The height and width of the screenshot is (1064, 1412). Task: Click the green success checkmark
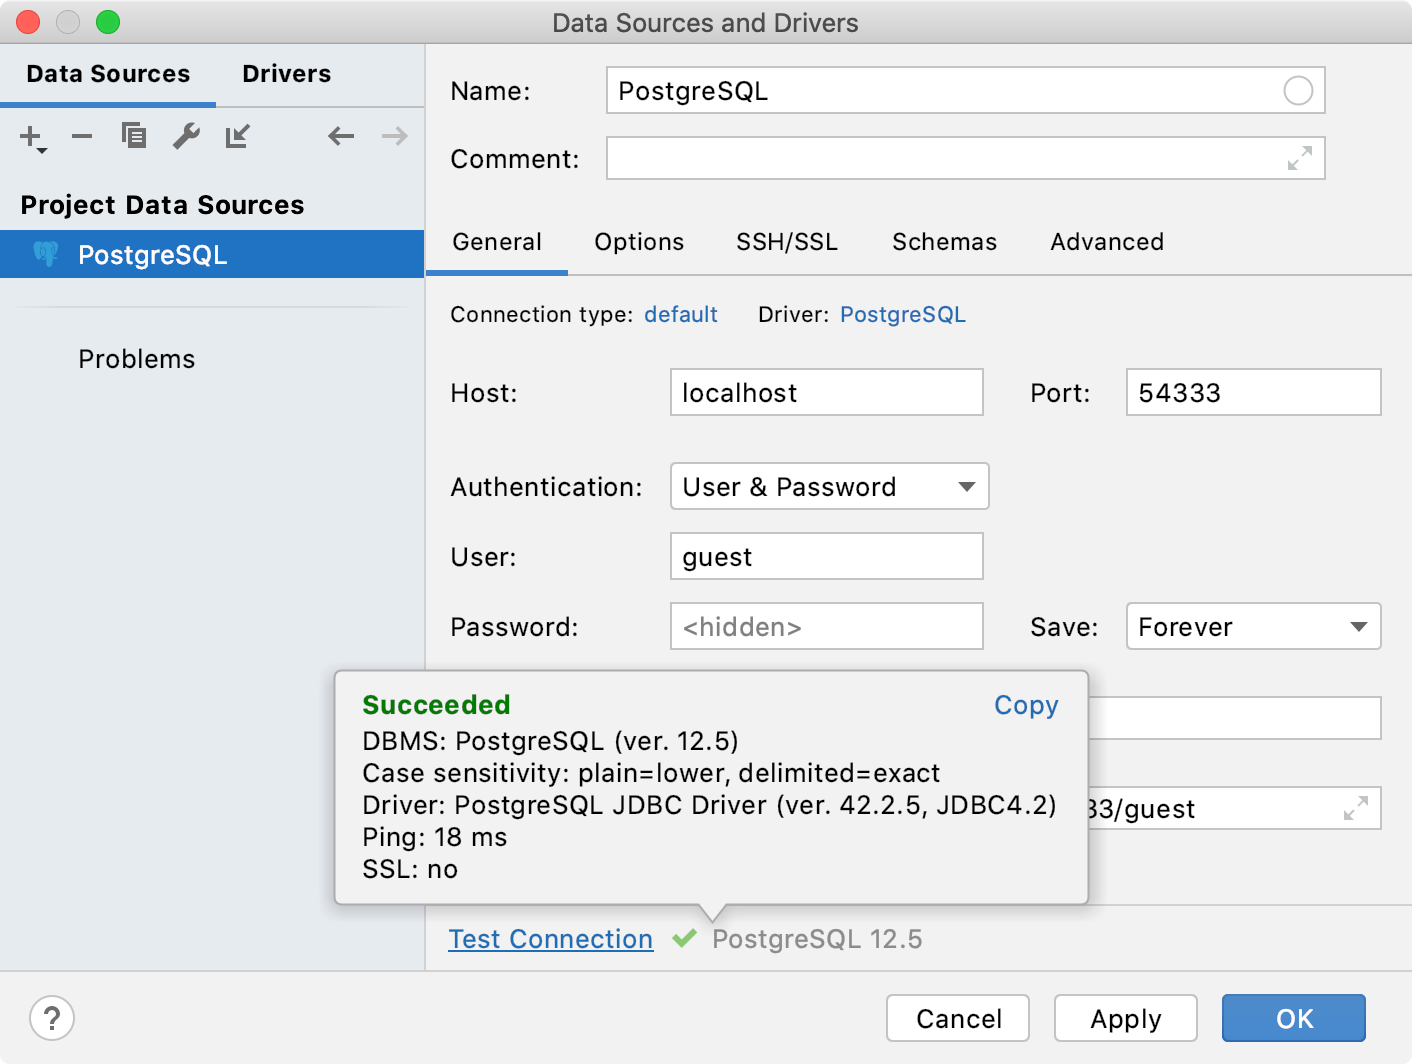point(685,938)
